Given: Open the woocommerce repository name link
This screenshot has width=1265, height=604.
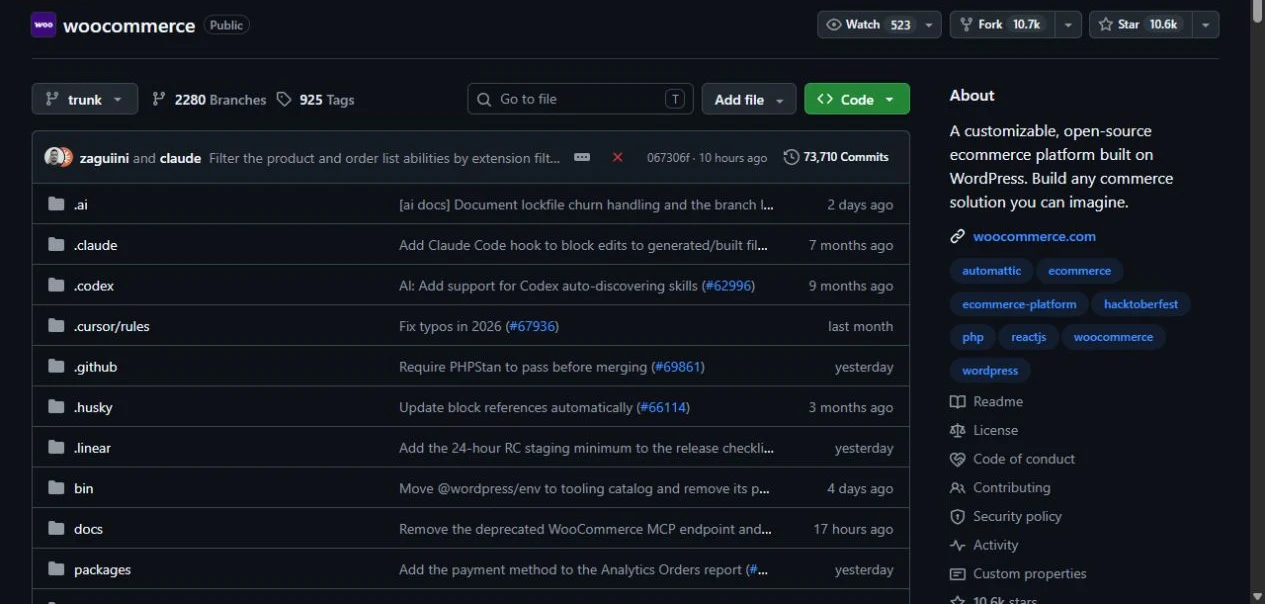Looking at the screenshot, I should [129, 26].
